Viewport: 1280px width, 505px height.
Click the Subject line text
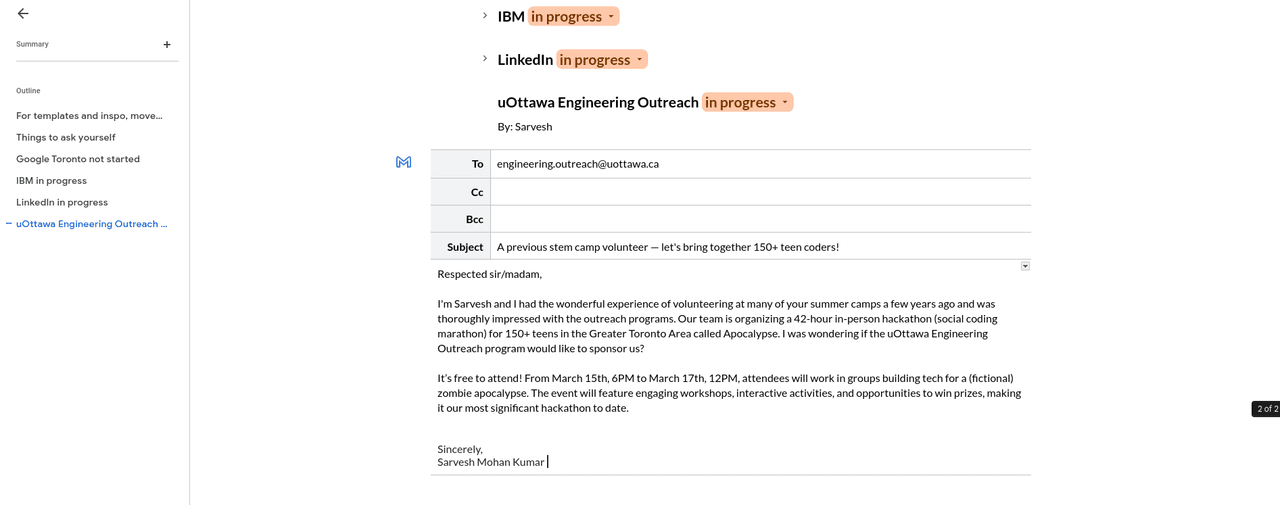[x=667, y=247]
